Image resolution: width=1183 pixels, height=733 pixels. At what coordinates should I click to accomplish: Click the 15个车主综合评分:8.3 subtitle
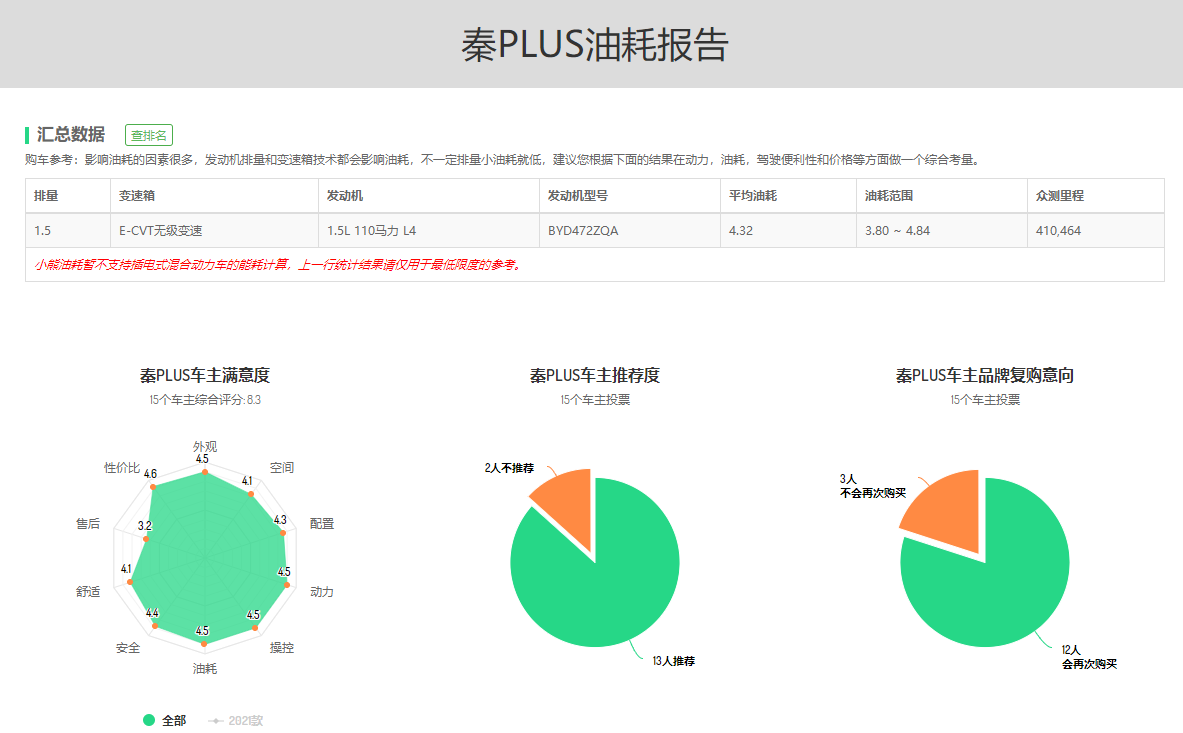[204, 400]
